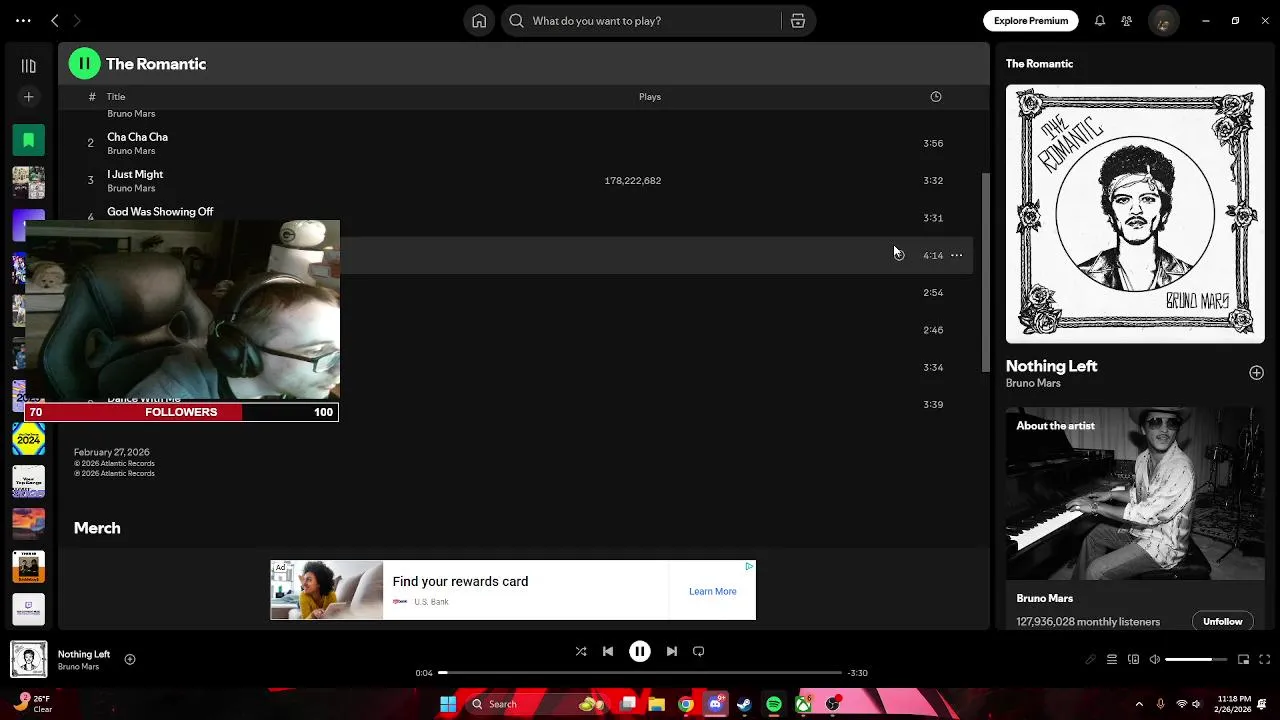This screenshot has width=1280, height=720.
Task: Open the three-dot app menu at top-left
Action: click(23, 20)
